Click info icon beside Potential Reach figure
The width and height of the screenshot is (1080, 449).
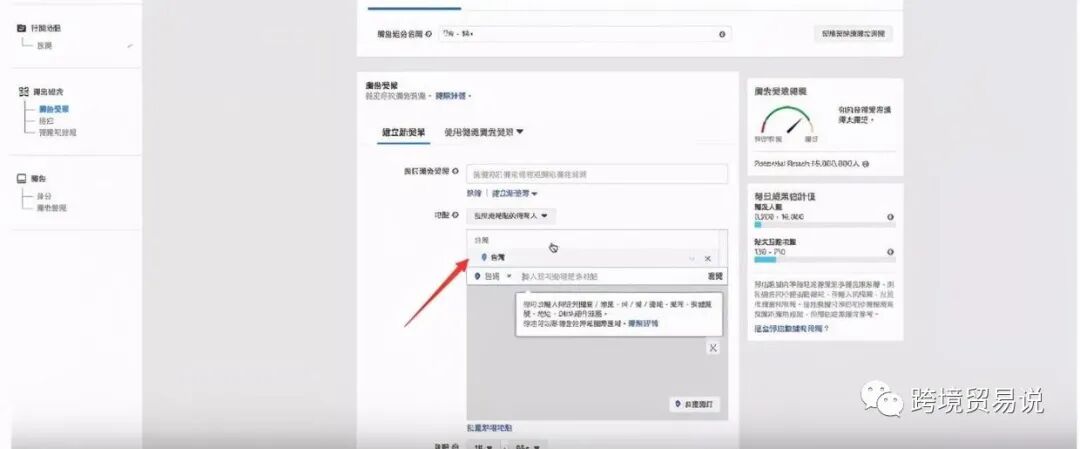coord(865,164)
